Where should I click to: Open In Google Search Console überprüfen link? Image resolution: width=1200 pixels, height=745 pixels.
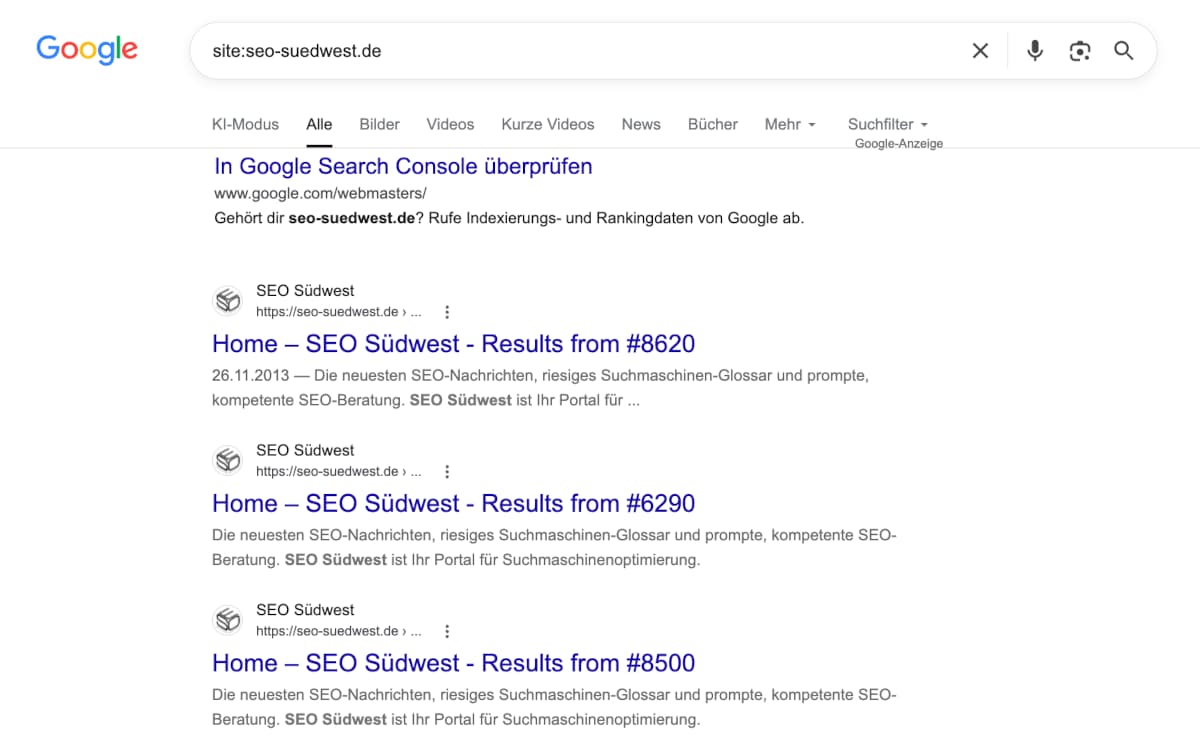(x=403, y=166)
